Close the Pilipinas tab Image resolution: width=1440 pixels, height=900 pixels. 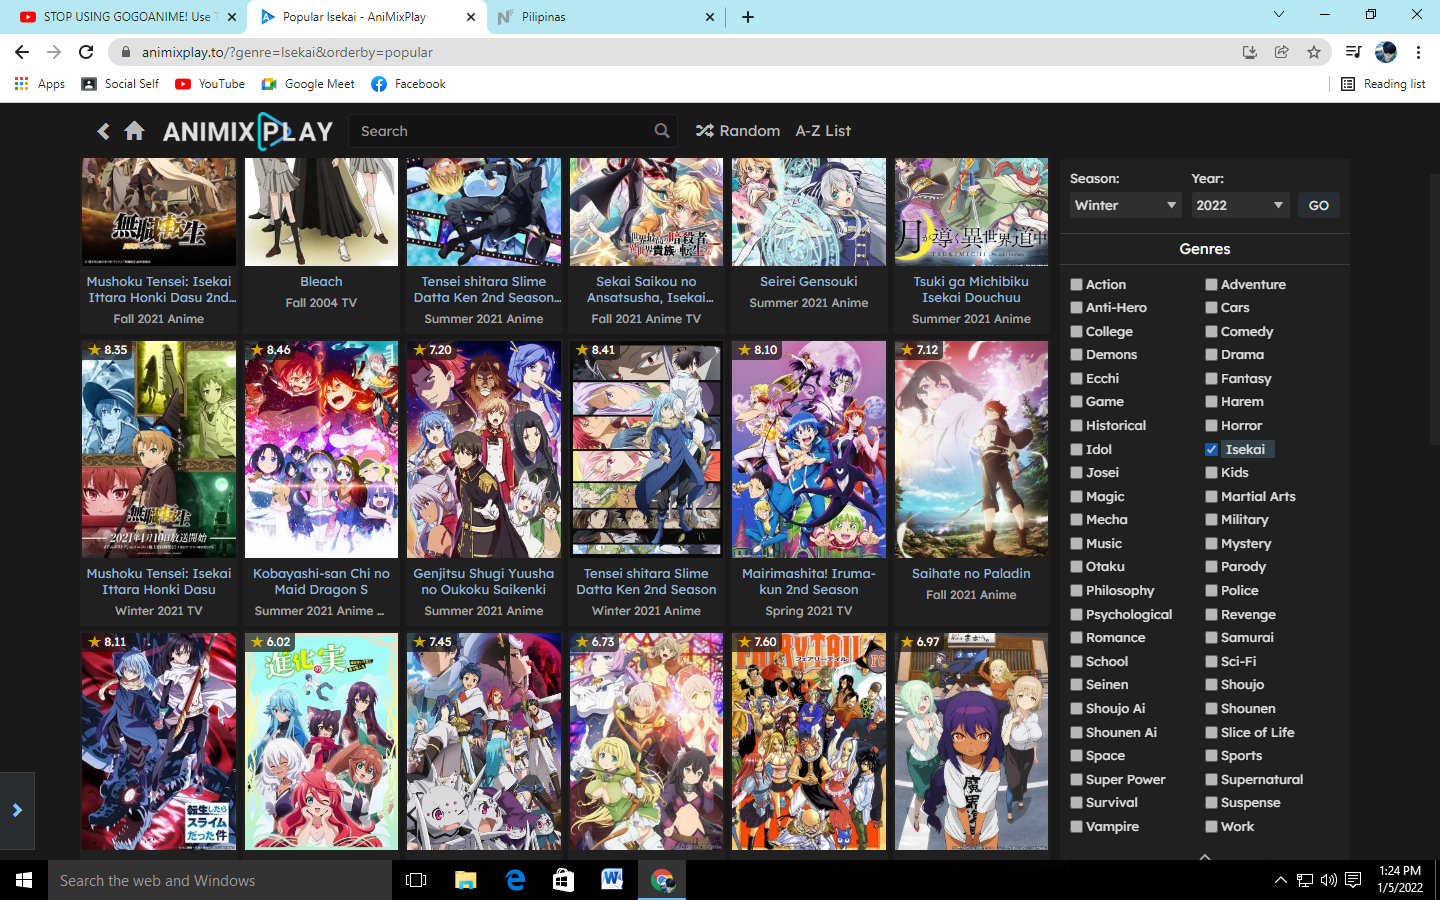pos(710,17)
